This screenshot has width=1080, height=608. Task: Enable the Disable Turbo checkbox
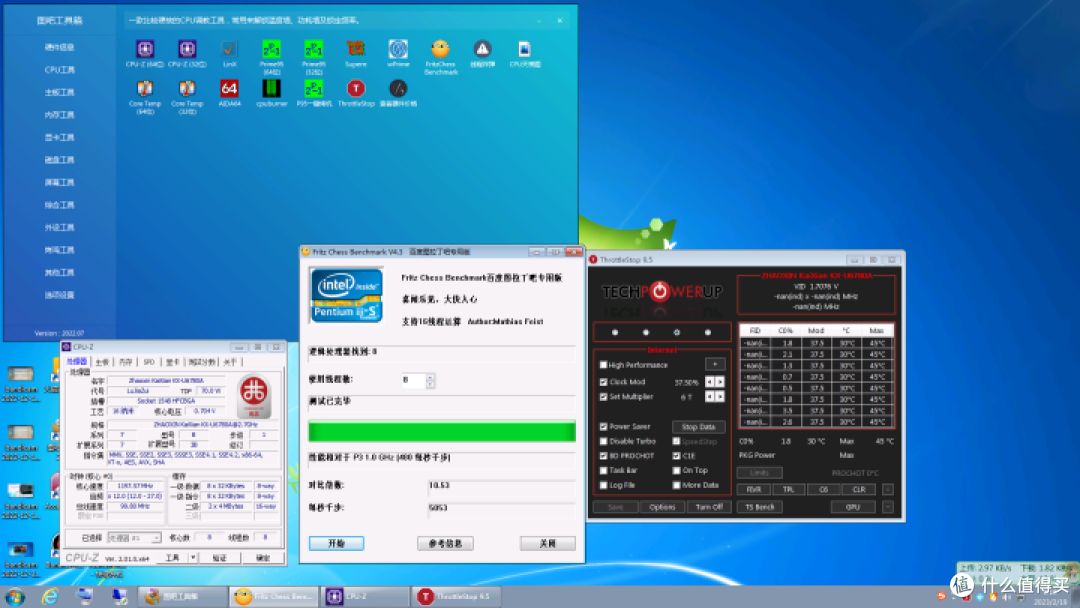603,441
